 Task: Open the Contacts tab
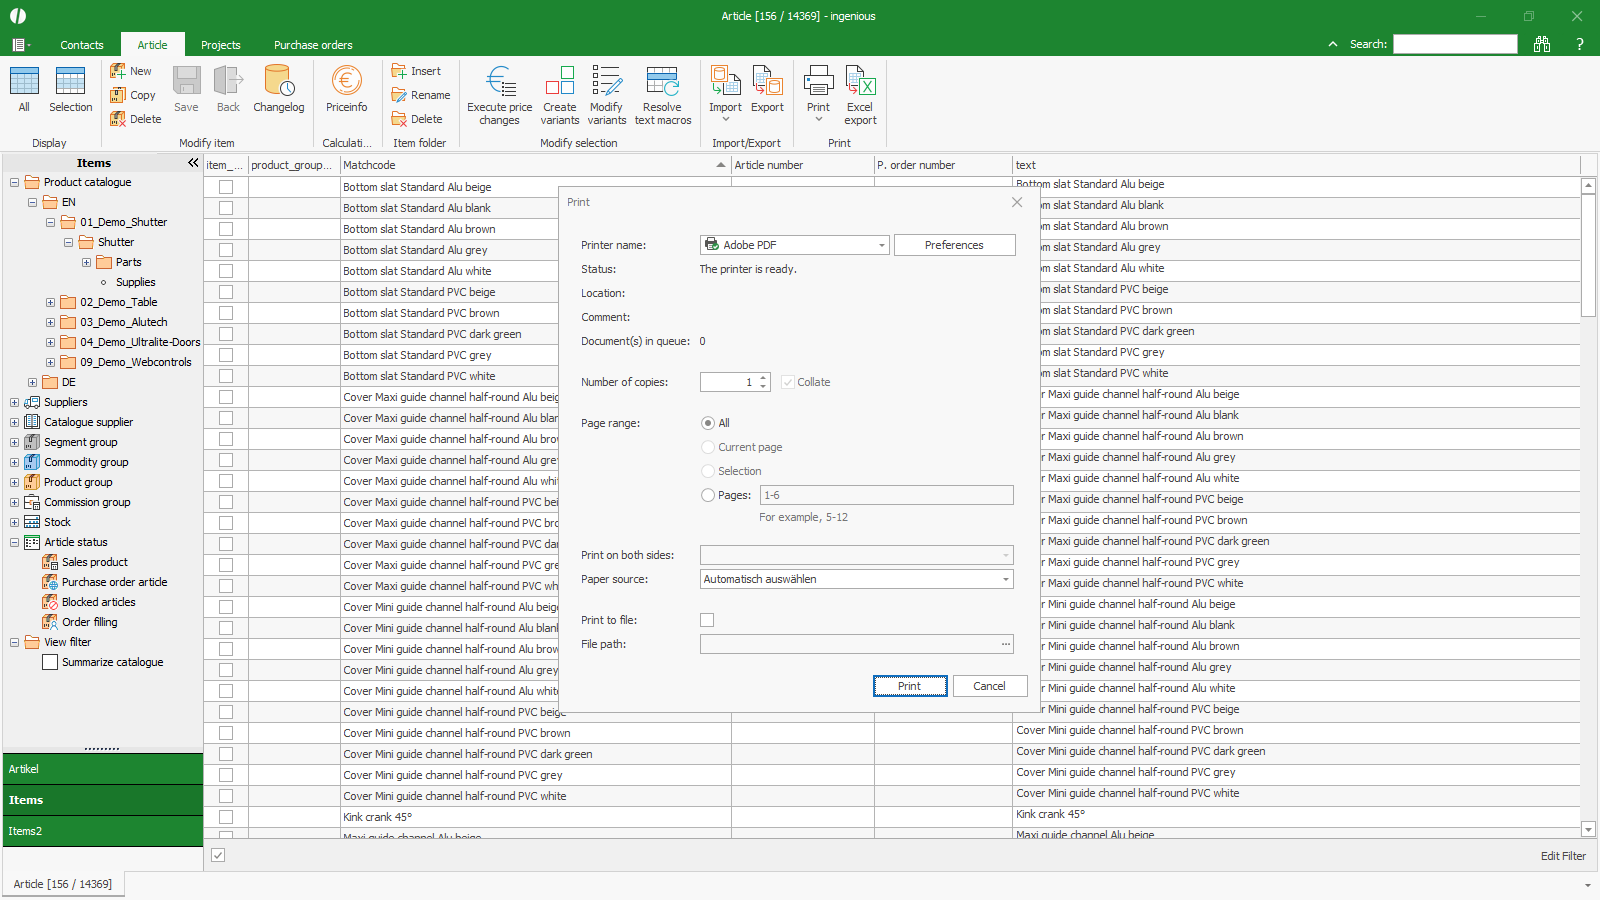tap(81, 45)
